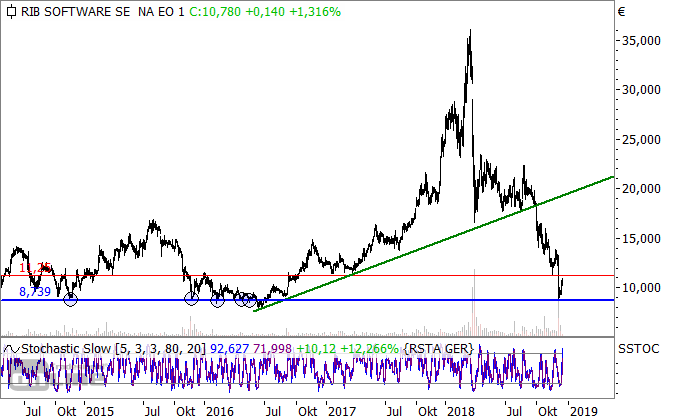
Task: Click the 2016 year label on time axis
Action: [220, 411]
